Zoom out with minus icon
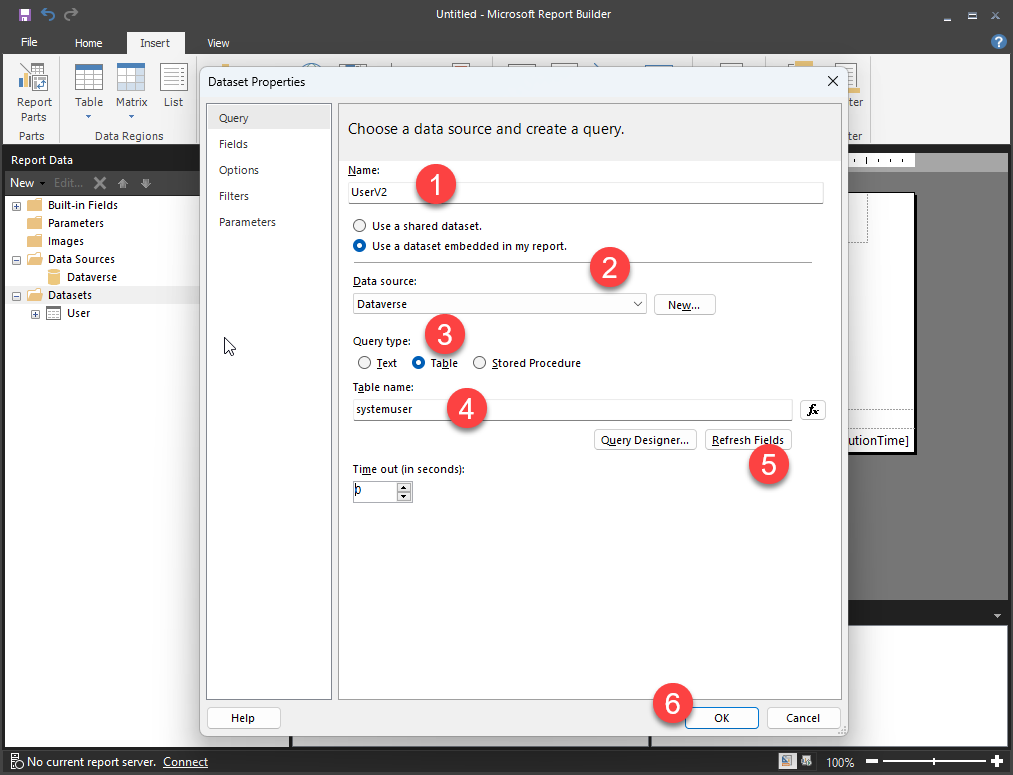1013x775 pixels. click(872, 762)
